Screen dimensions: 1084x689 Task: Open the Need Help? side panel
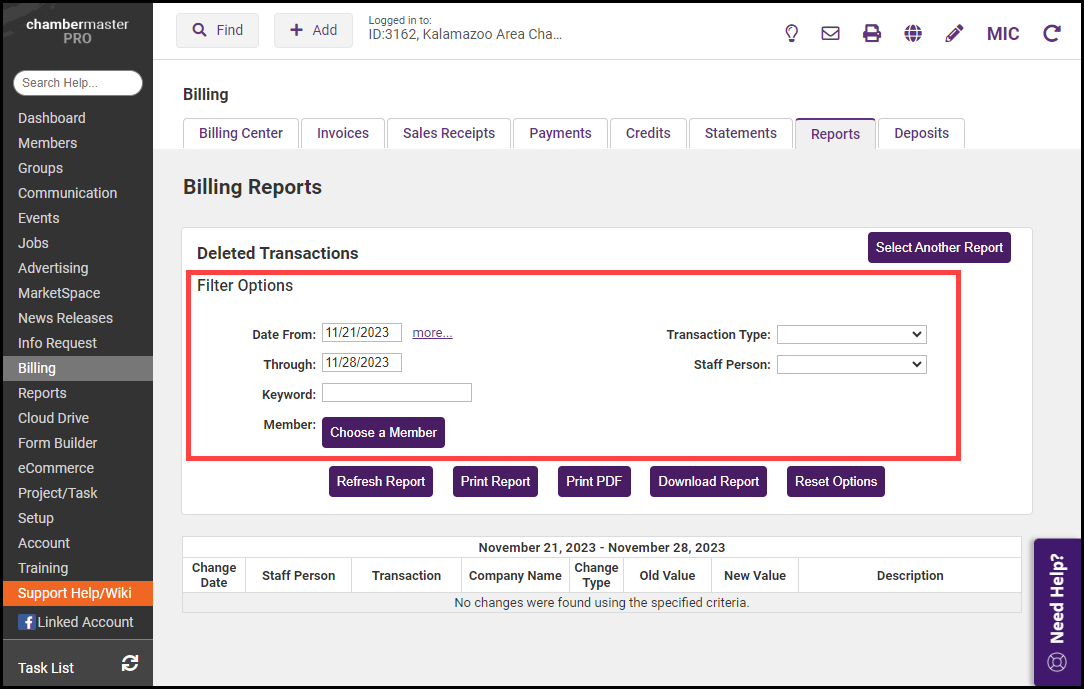tap(1057, 612)
